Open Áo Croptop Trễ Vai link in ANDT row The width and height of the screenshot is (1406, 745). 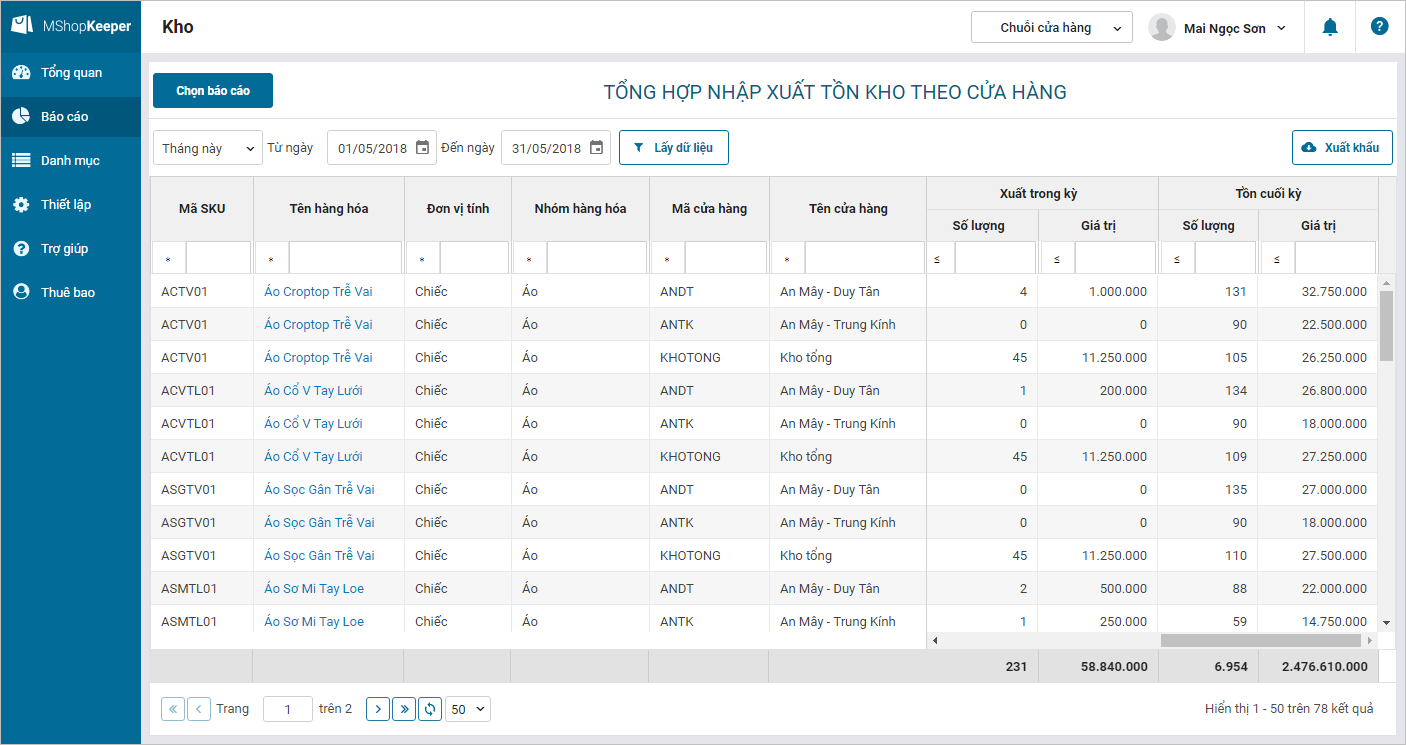(318, 292)
